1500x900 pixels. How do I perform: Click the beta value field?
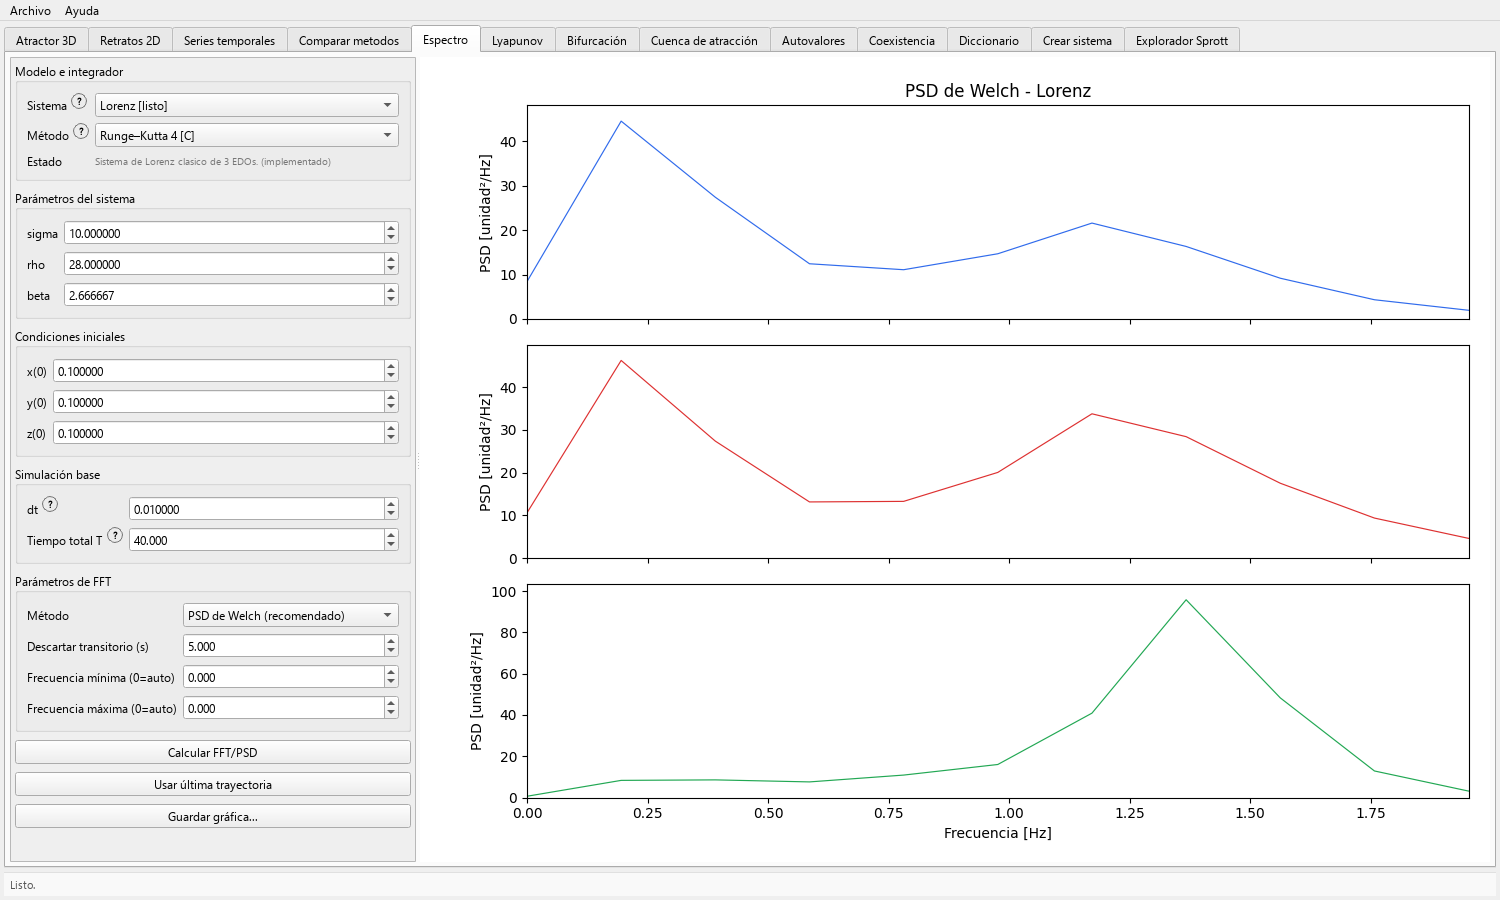click(x=224, y=295)
